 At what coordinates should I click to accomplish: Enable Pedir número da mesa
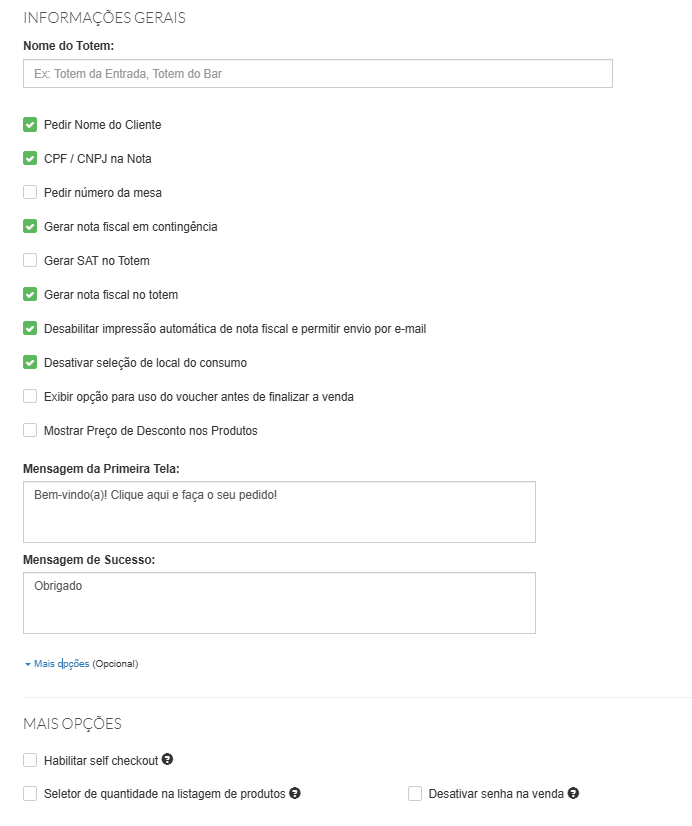coord(30,192)
